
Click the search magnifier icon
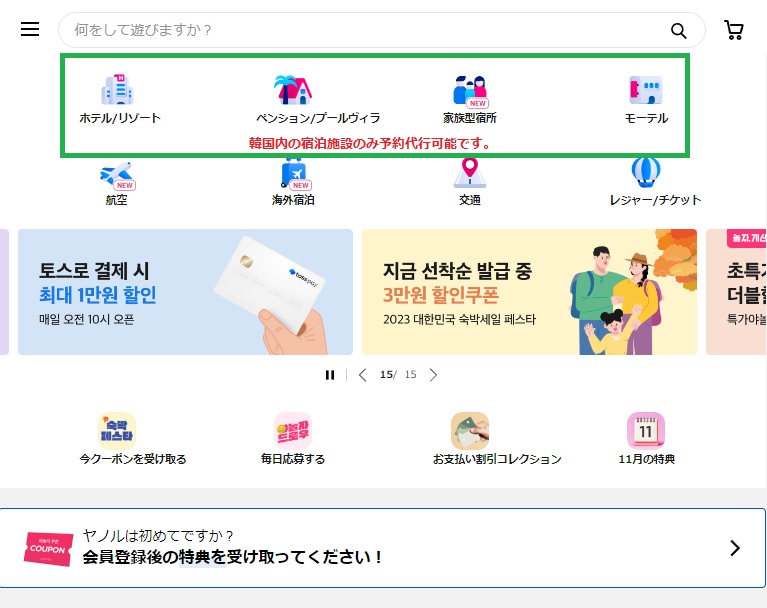coord(678,31)
